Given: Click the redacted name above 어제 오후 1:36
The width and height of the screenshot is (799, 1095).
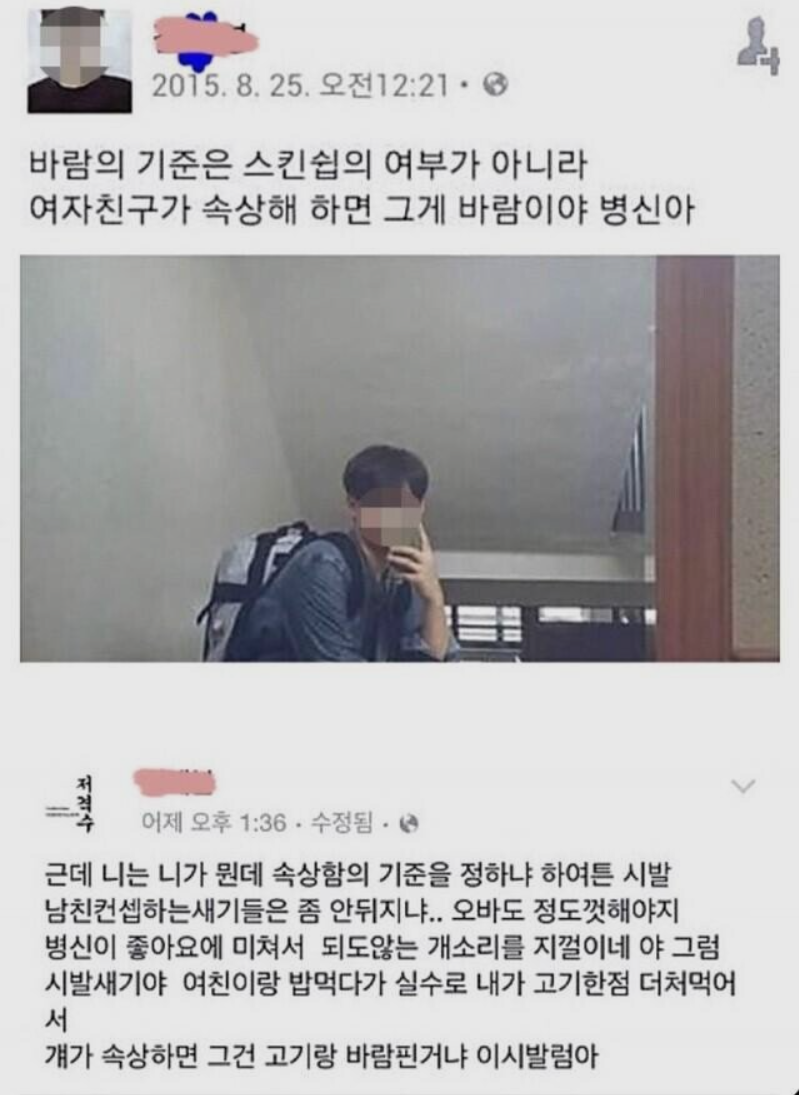Looking at the screenshot, I should click(173, 780).
